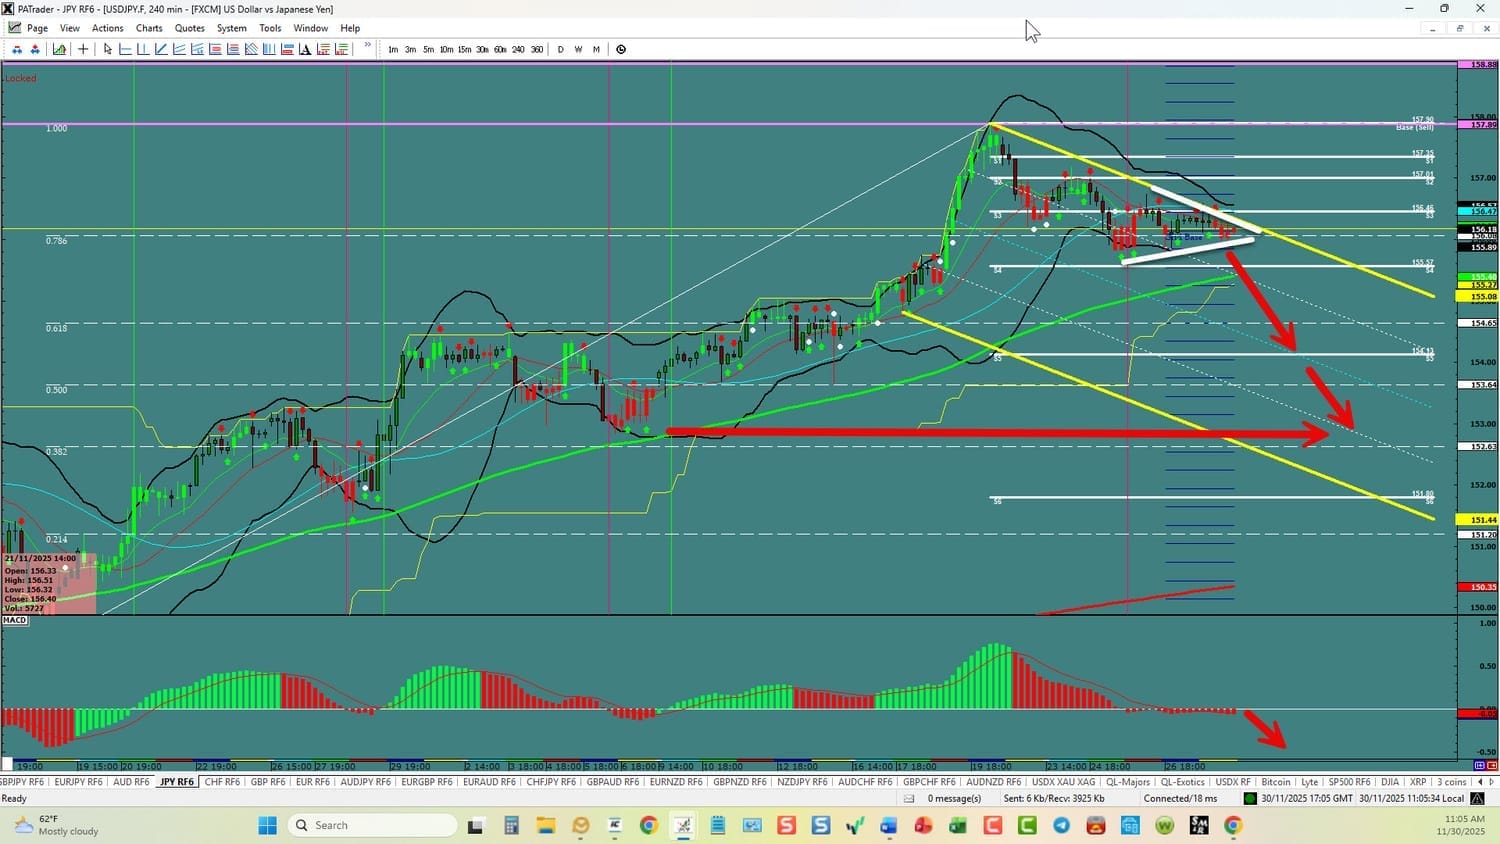Viewport: 1500px width, 844px height.
Task: Click the 0.618 Fibonacci level label
Action: tap(57, 328)
